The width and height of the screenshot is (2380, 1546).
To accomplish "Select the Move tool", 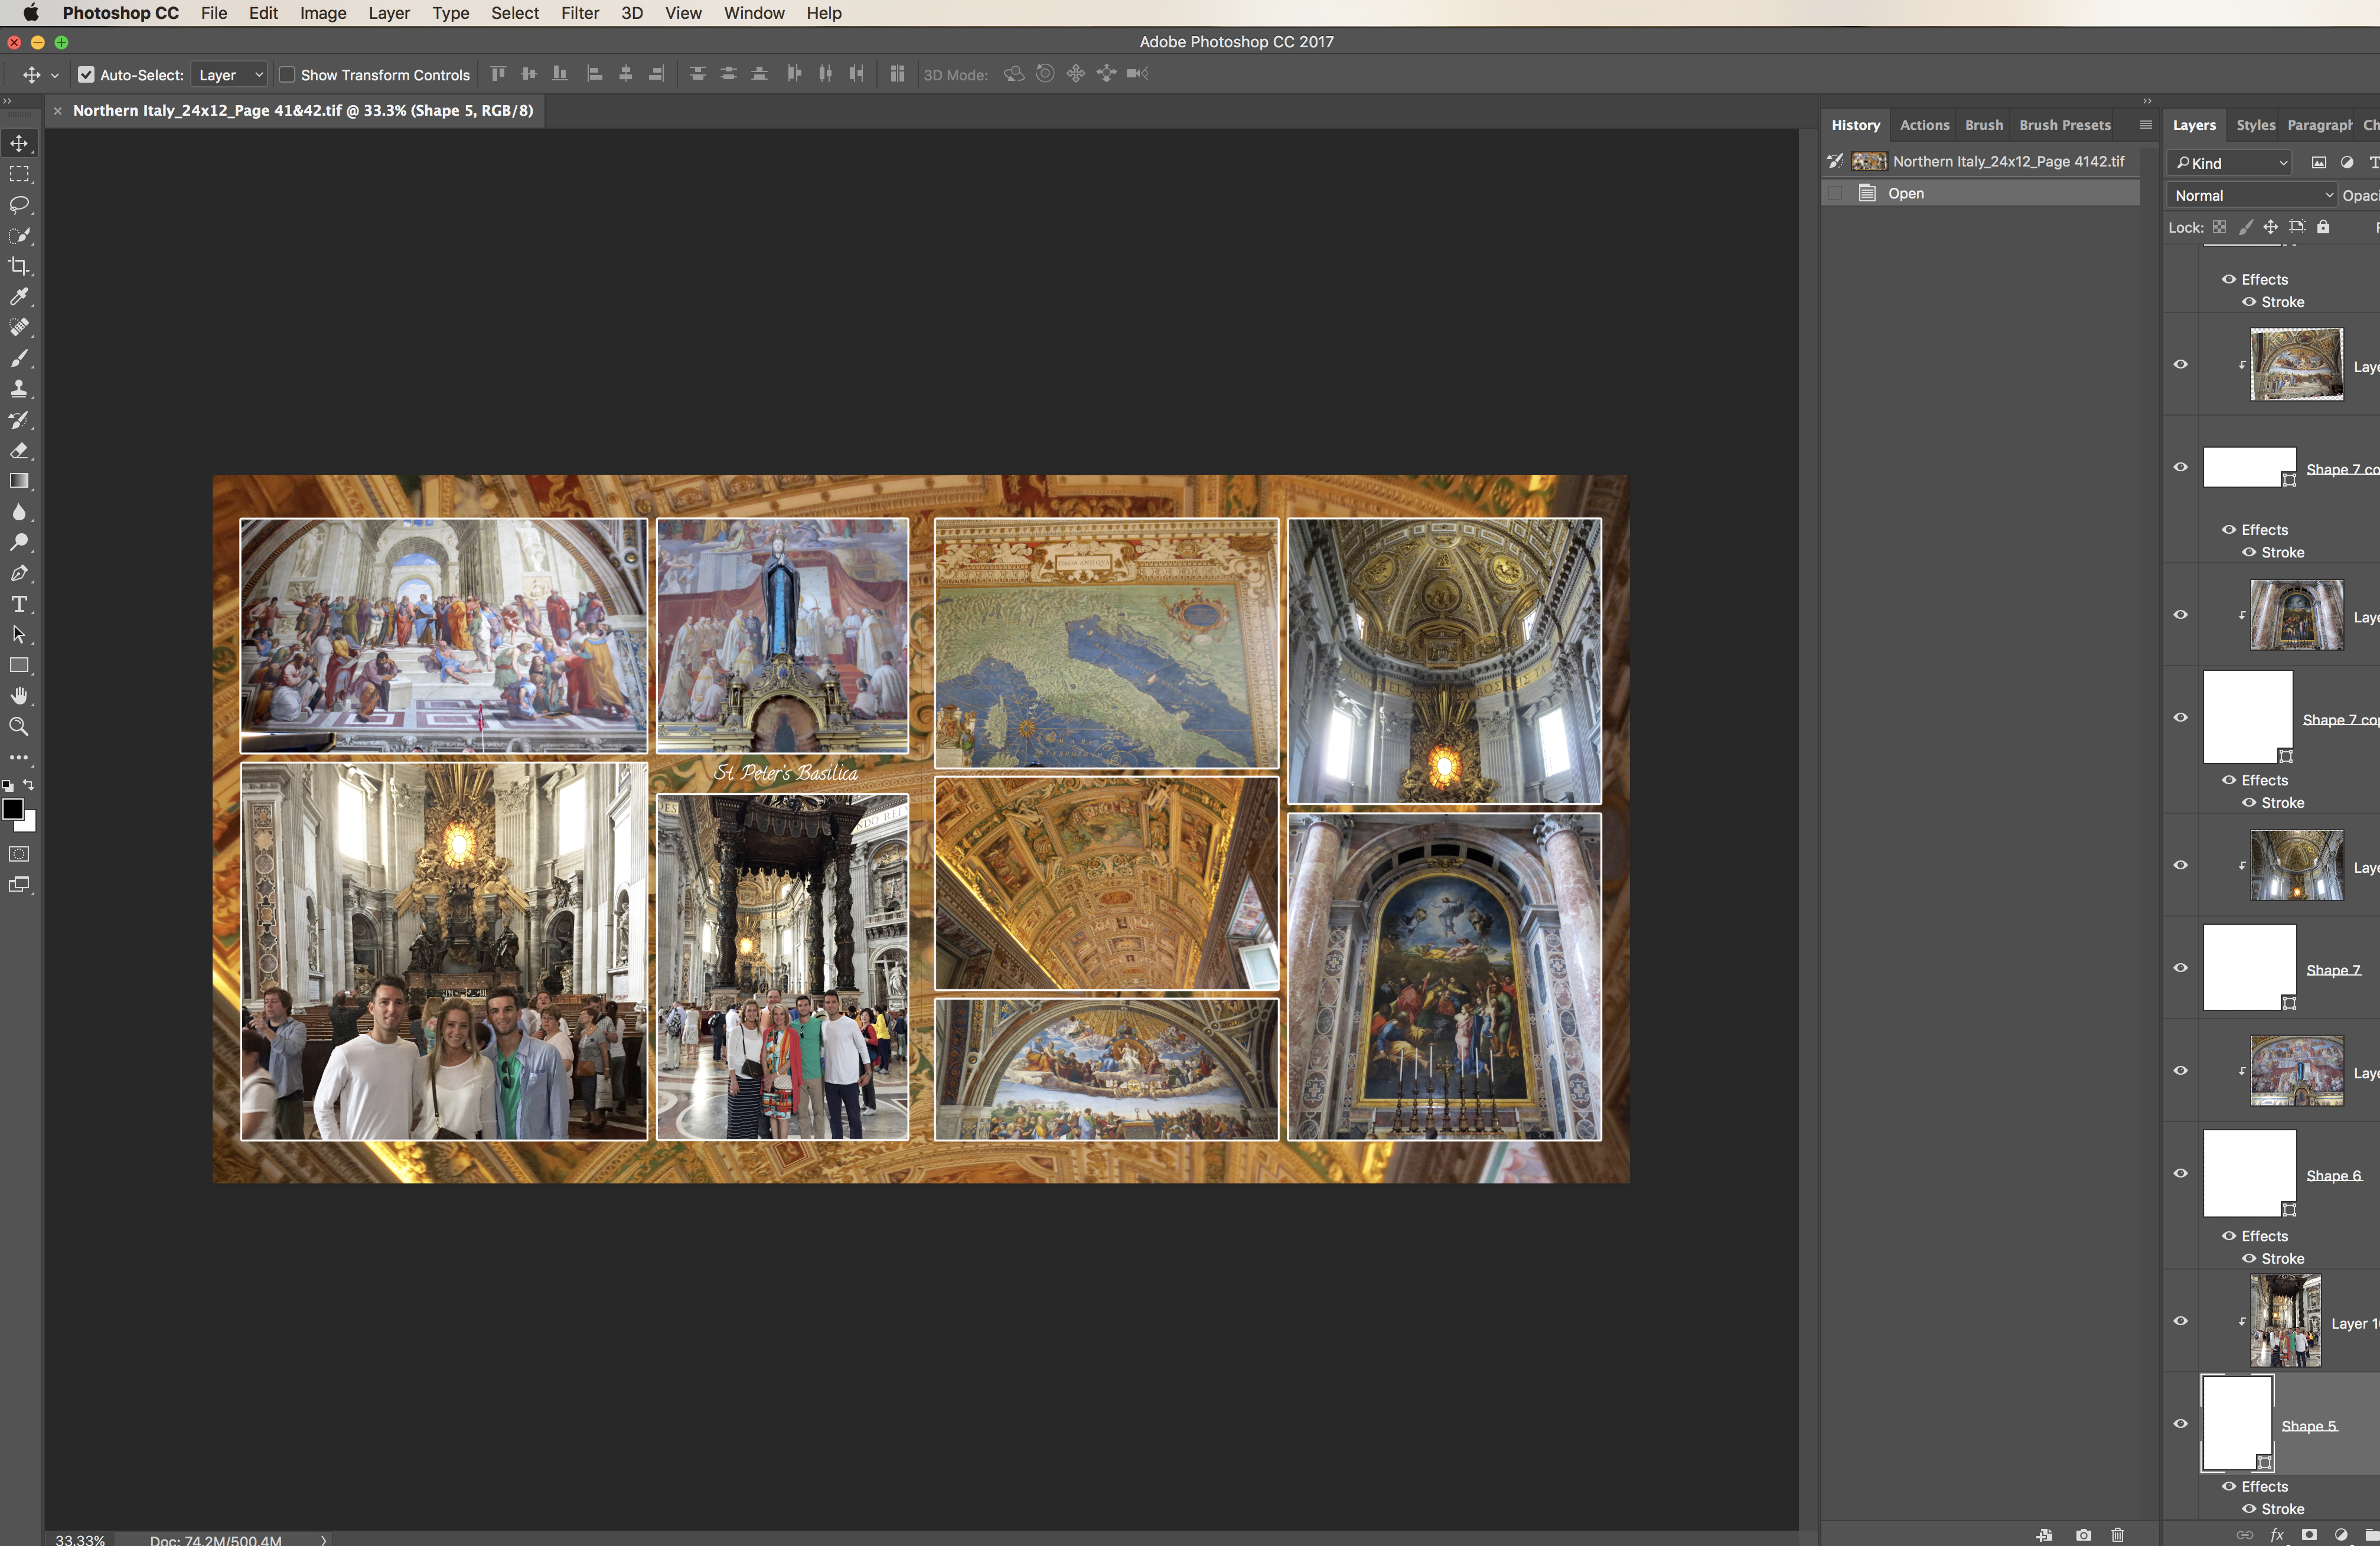I will pyautogui.click(x=19, y=143).
